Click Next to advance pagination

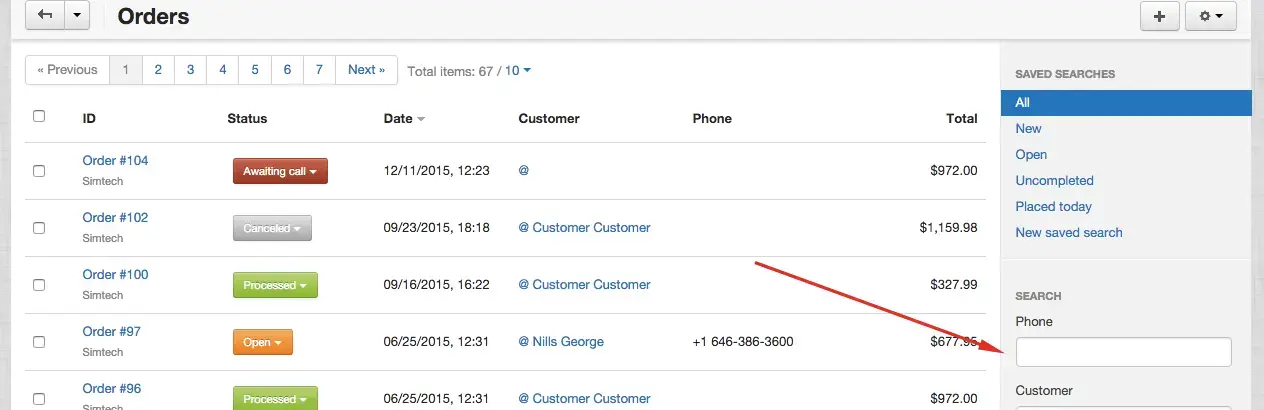pos(366,70)
